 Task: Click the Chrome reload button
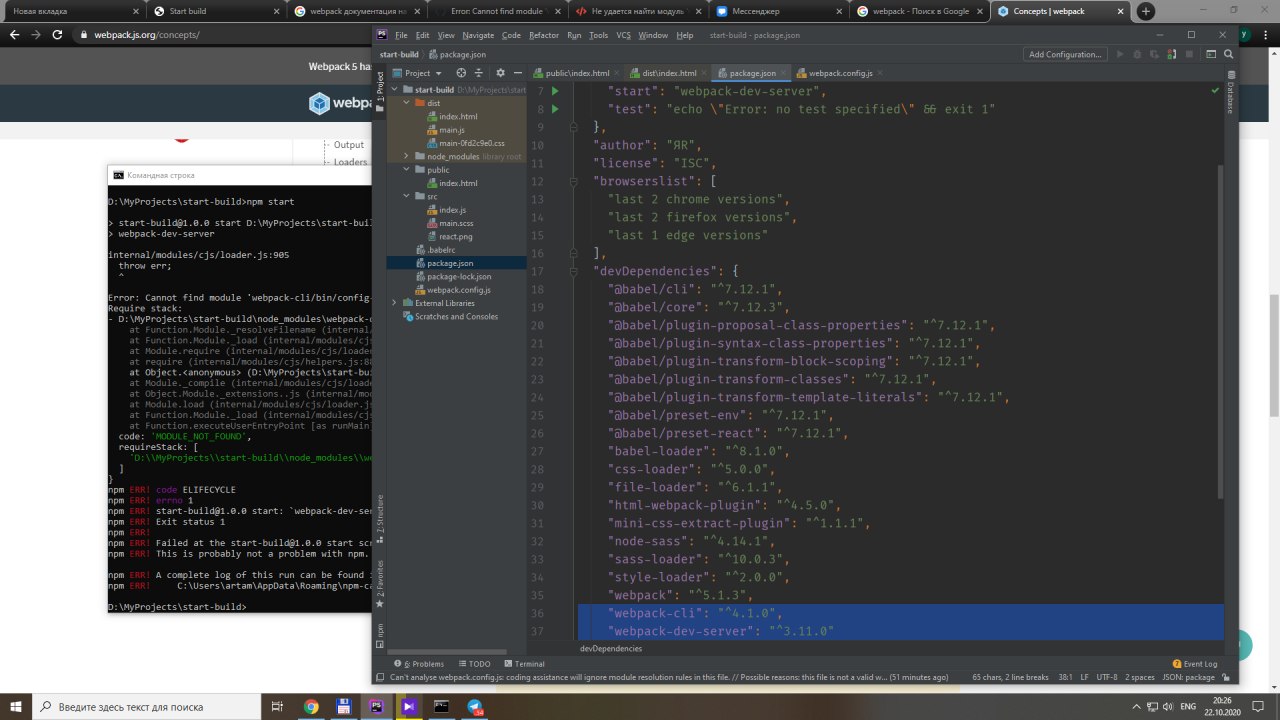(57, 34)
